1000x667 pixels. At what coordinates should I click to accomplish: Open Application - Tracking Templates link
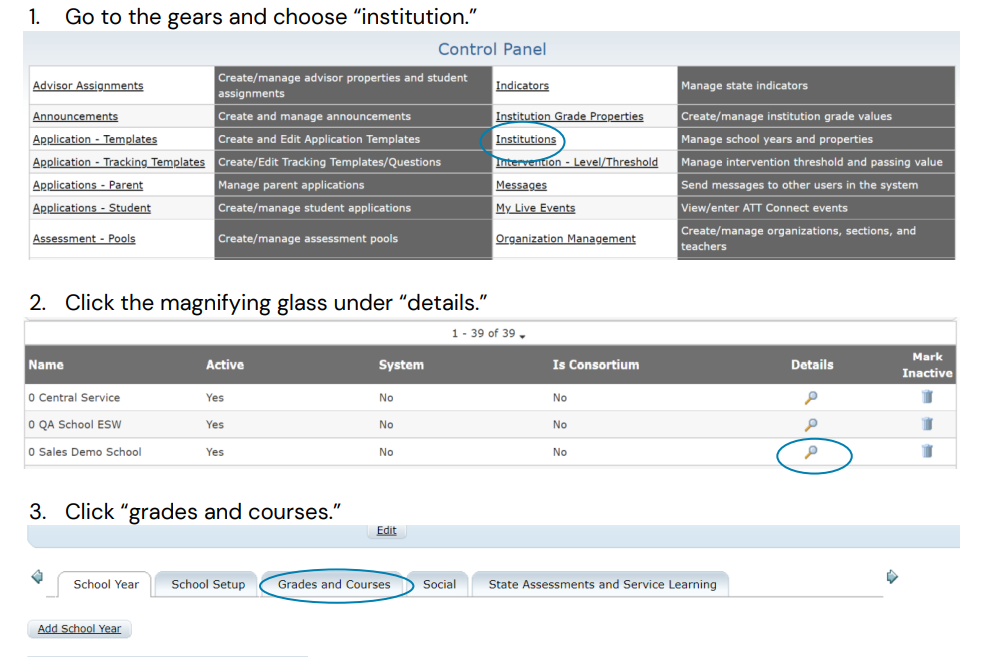119,162
